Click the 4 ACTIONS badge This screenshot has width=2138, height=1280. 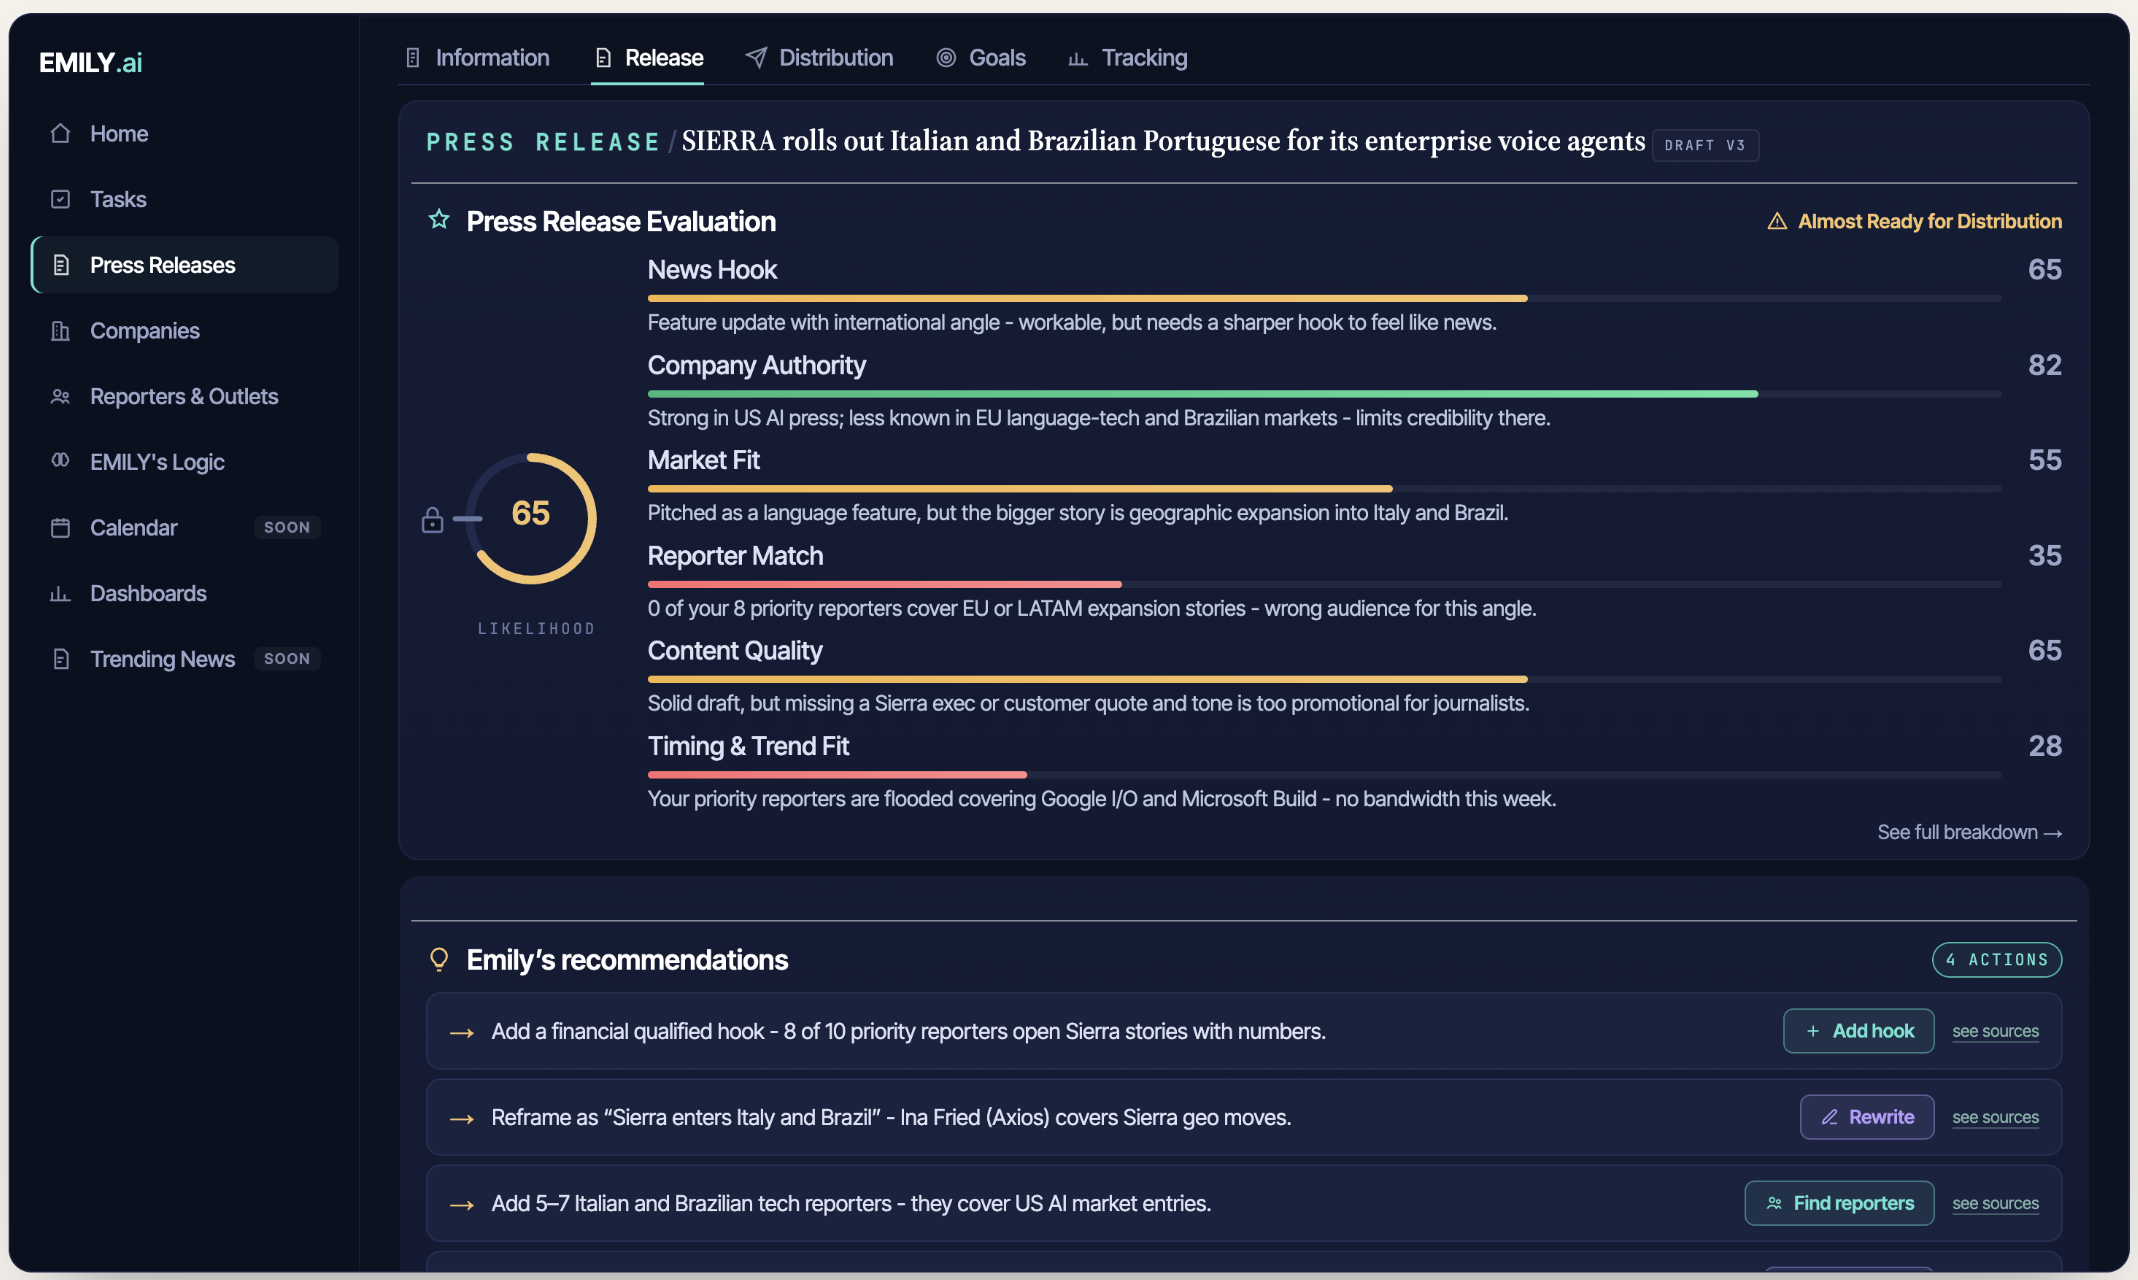pyautogui.click(x=1997, y=959)
